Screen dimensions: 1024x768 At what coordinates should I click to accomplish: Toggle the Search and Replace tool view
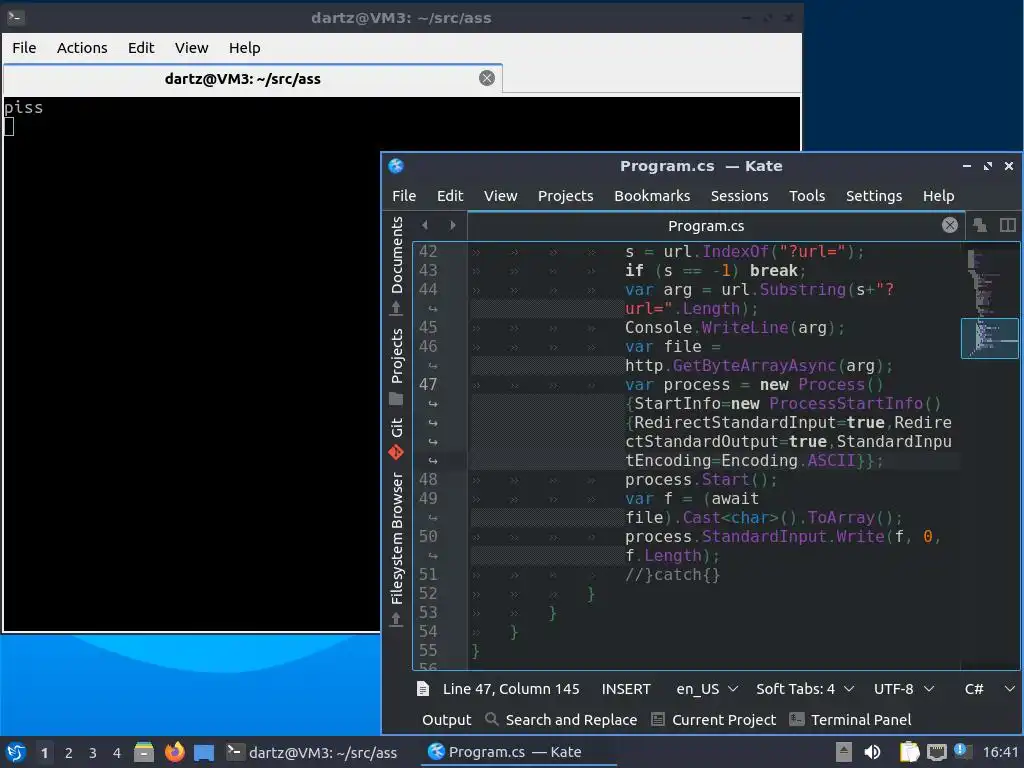561,720
